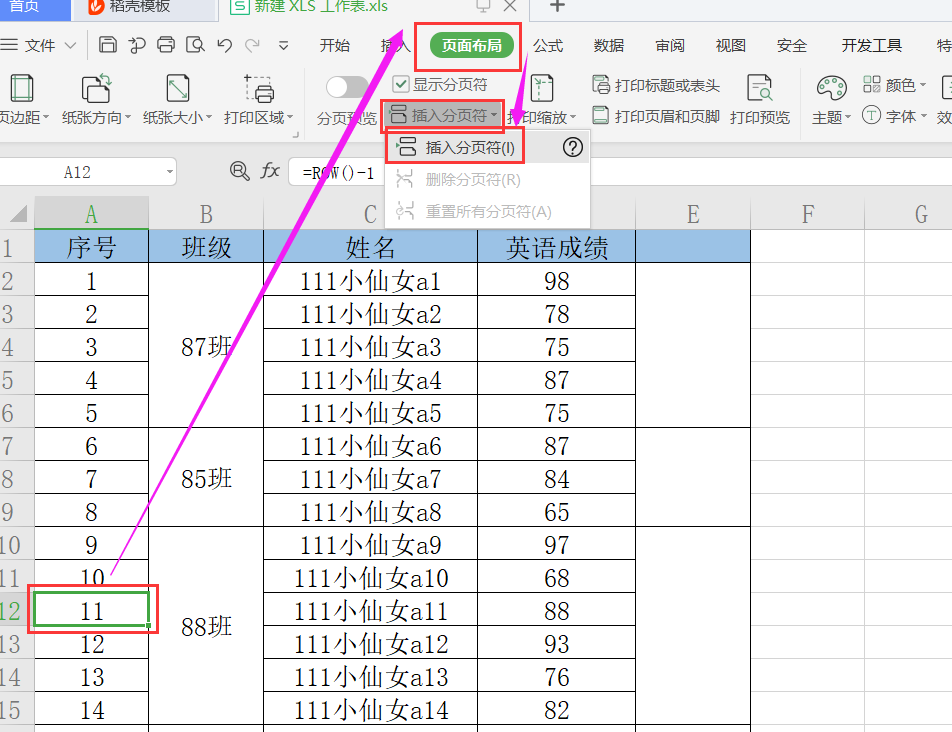Click the Redo arrow icon
The width and height of the screenshot is (952, 732).
pyautogui.click(x=253, y=45)
